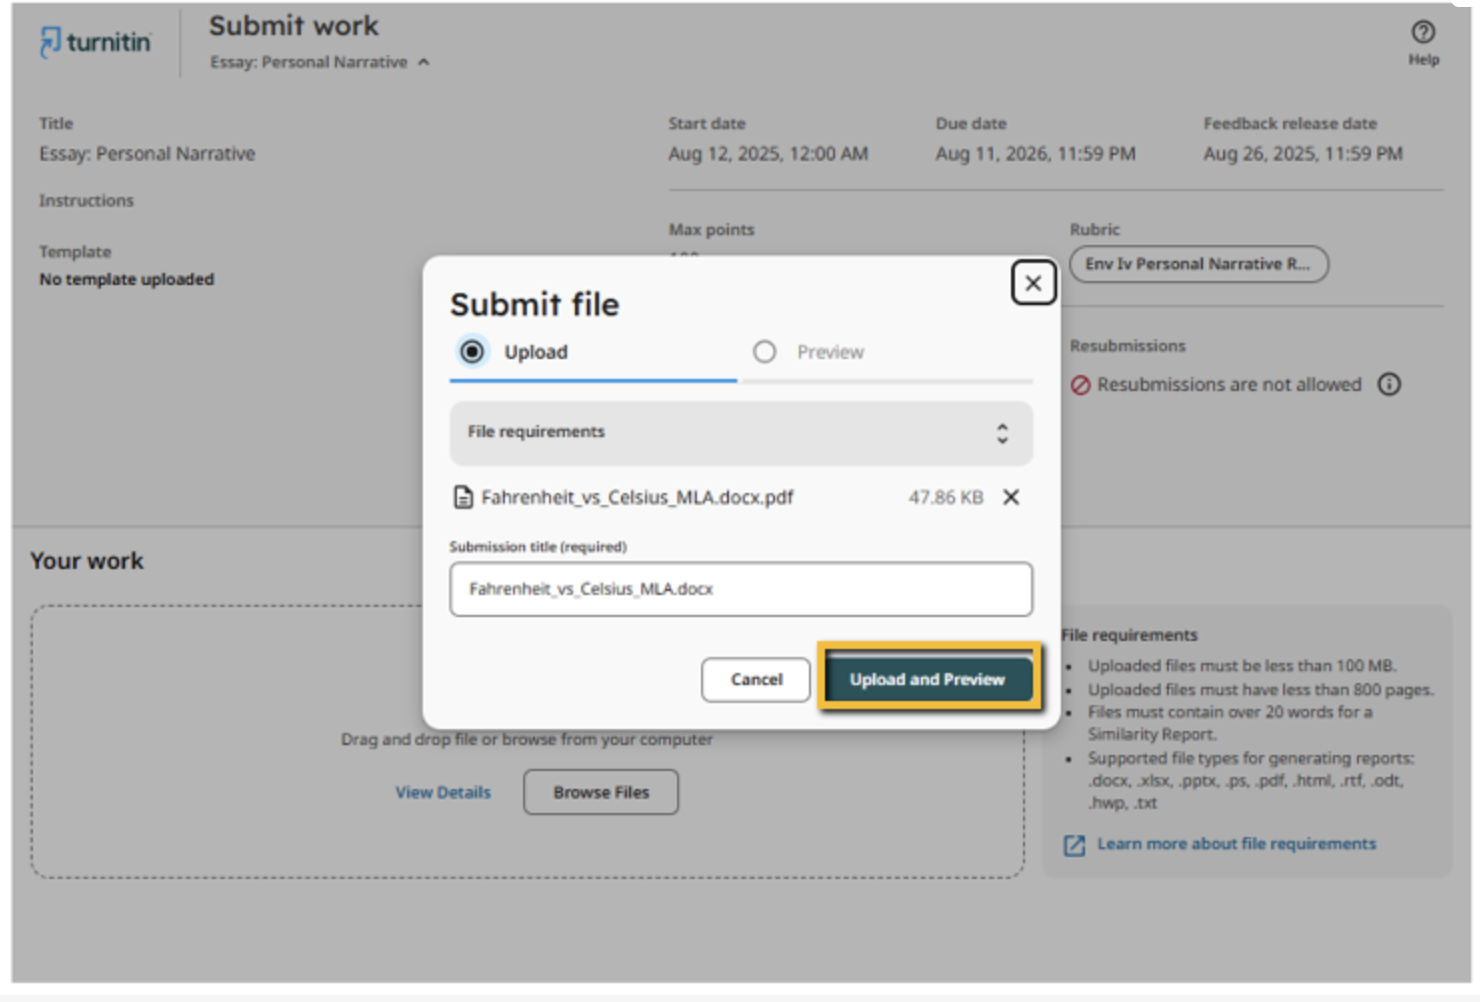This screenshot has width=1480, height=1002.
Task: Collapse the Essay: Personal Narrative header chevron
Action: pos(424,62)
